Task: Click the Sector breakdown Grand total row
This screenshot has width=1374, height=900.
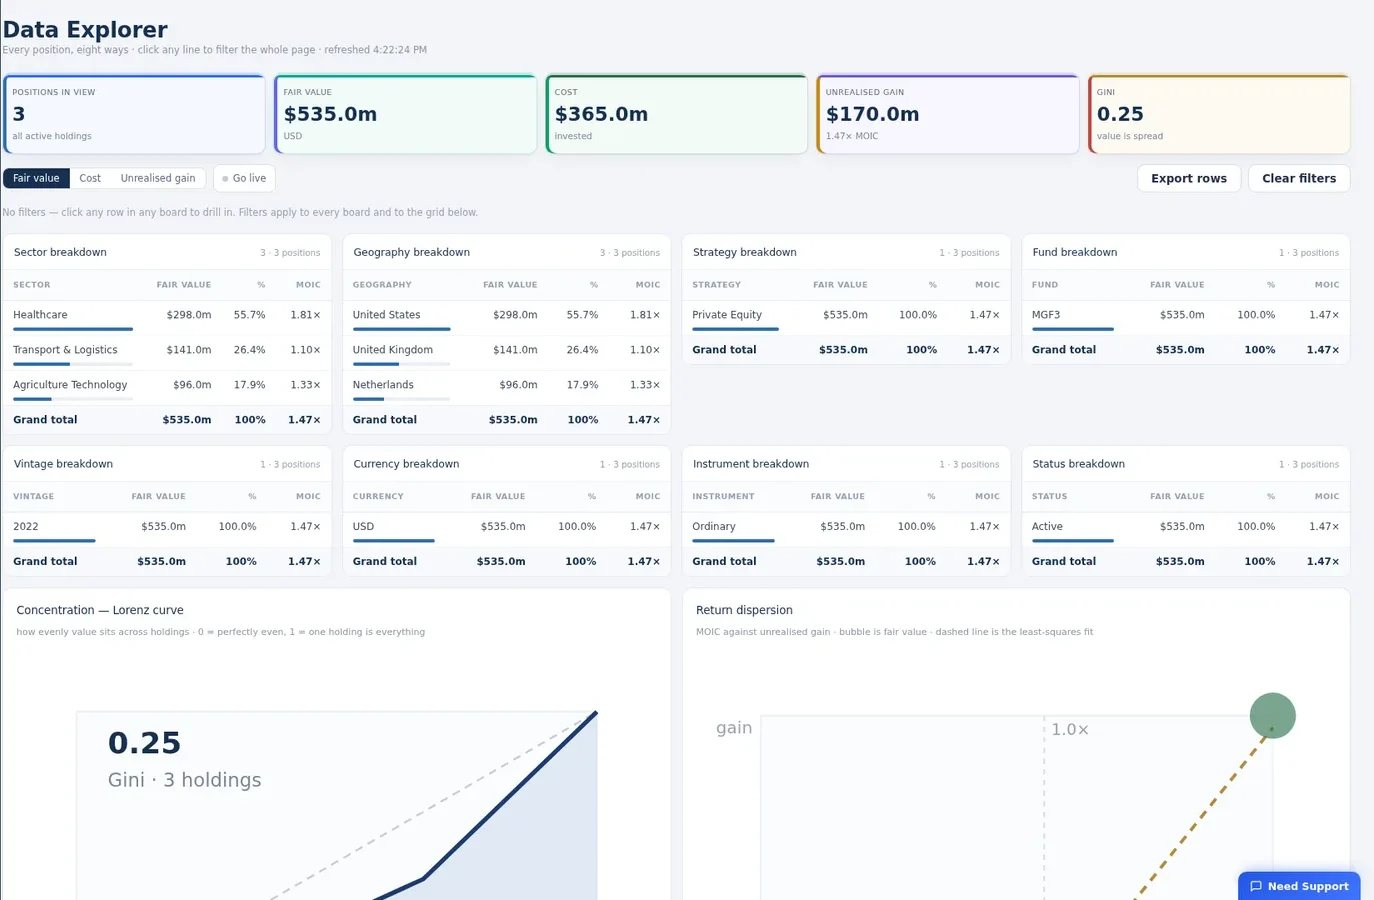Action: point(167,420)
